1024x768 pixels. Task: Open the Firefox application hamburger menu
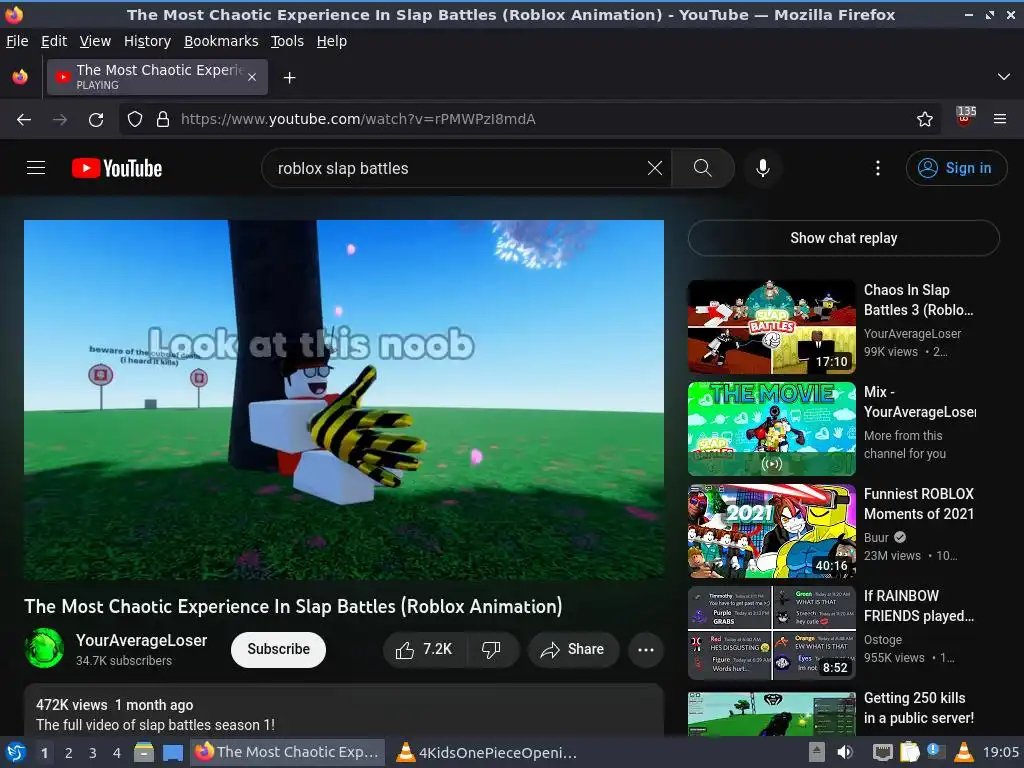click(999, 120)
